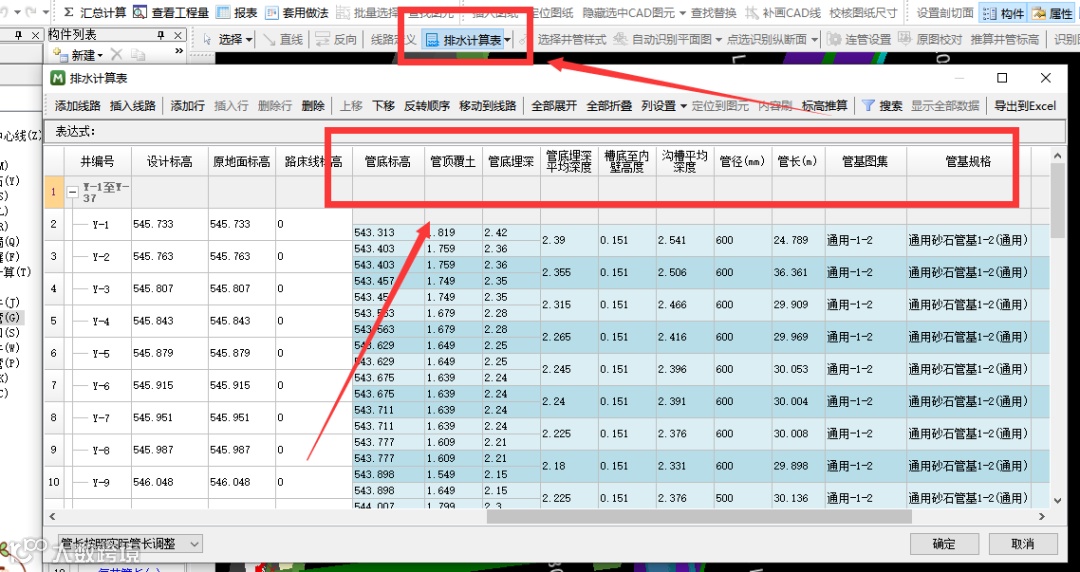The image size is (1080, 572).
Task: Click 标高推算 elevation calculation
Action: pyautogui.click(x=824, y=105)
